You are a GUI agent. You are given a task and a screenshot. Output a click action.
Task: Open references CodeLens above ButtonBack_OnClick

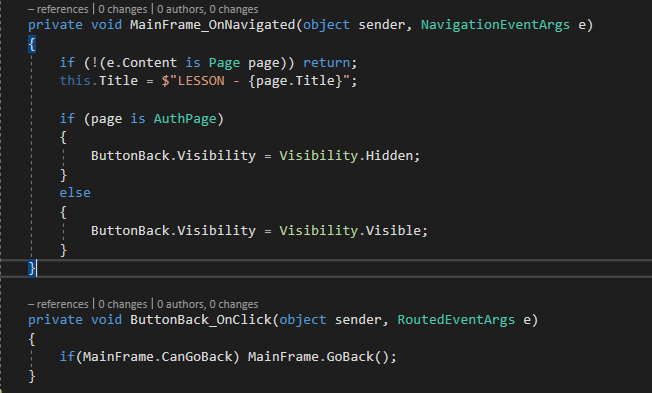pyautogui.click(x=58, y=304)
